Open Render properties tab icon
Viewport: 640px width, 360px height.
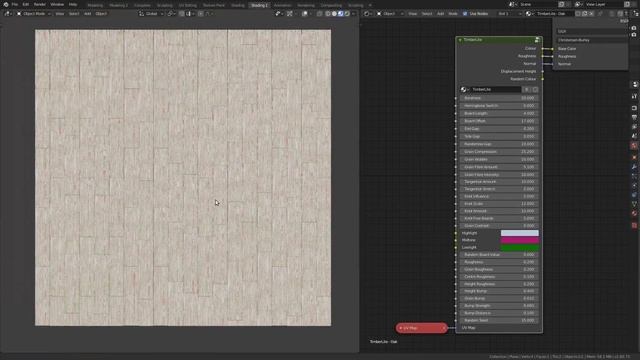point(634,108)
